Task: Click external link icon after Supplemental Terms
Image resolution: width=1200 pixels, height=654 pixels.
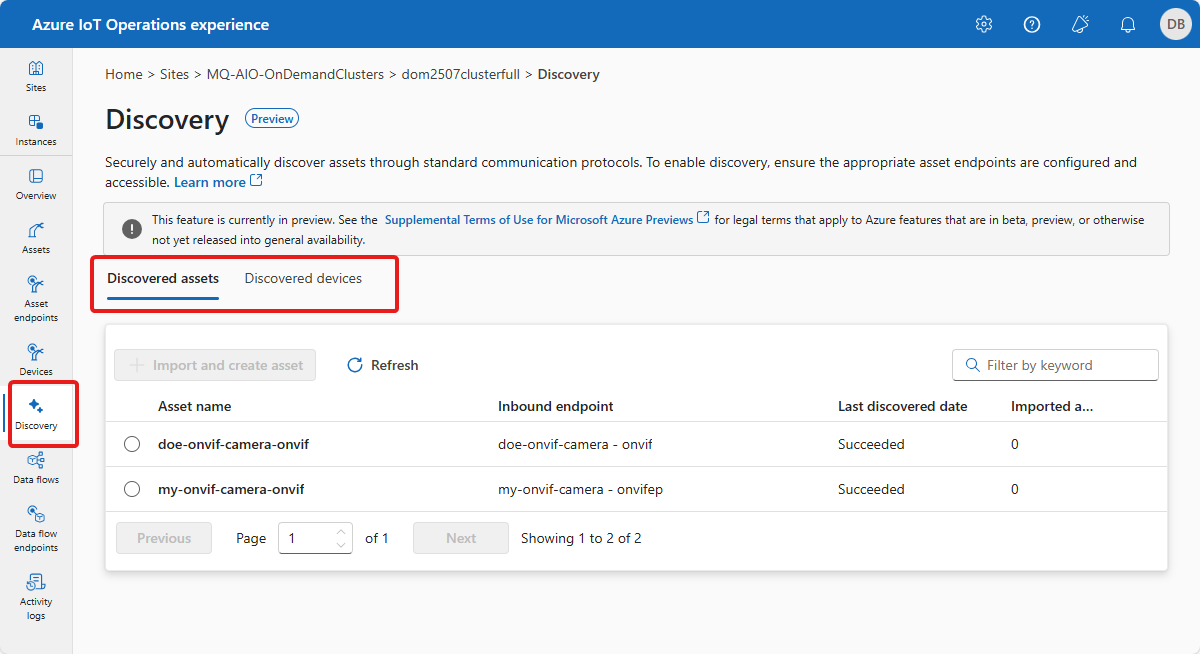Action: click(704, 218)
